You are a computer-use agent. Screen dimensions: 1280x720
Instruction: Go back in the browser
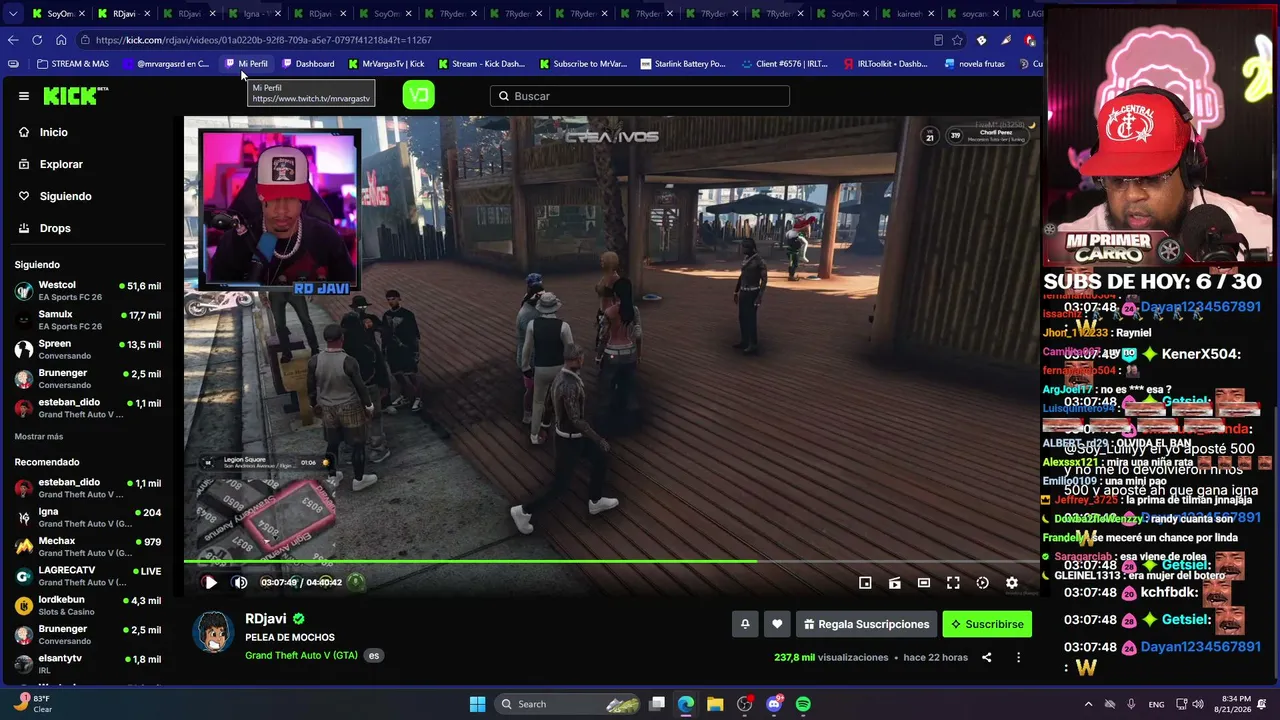pos(13,40)
